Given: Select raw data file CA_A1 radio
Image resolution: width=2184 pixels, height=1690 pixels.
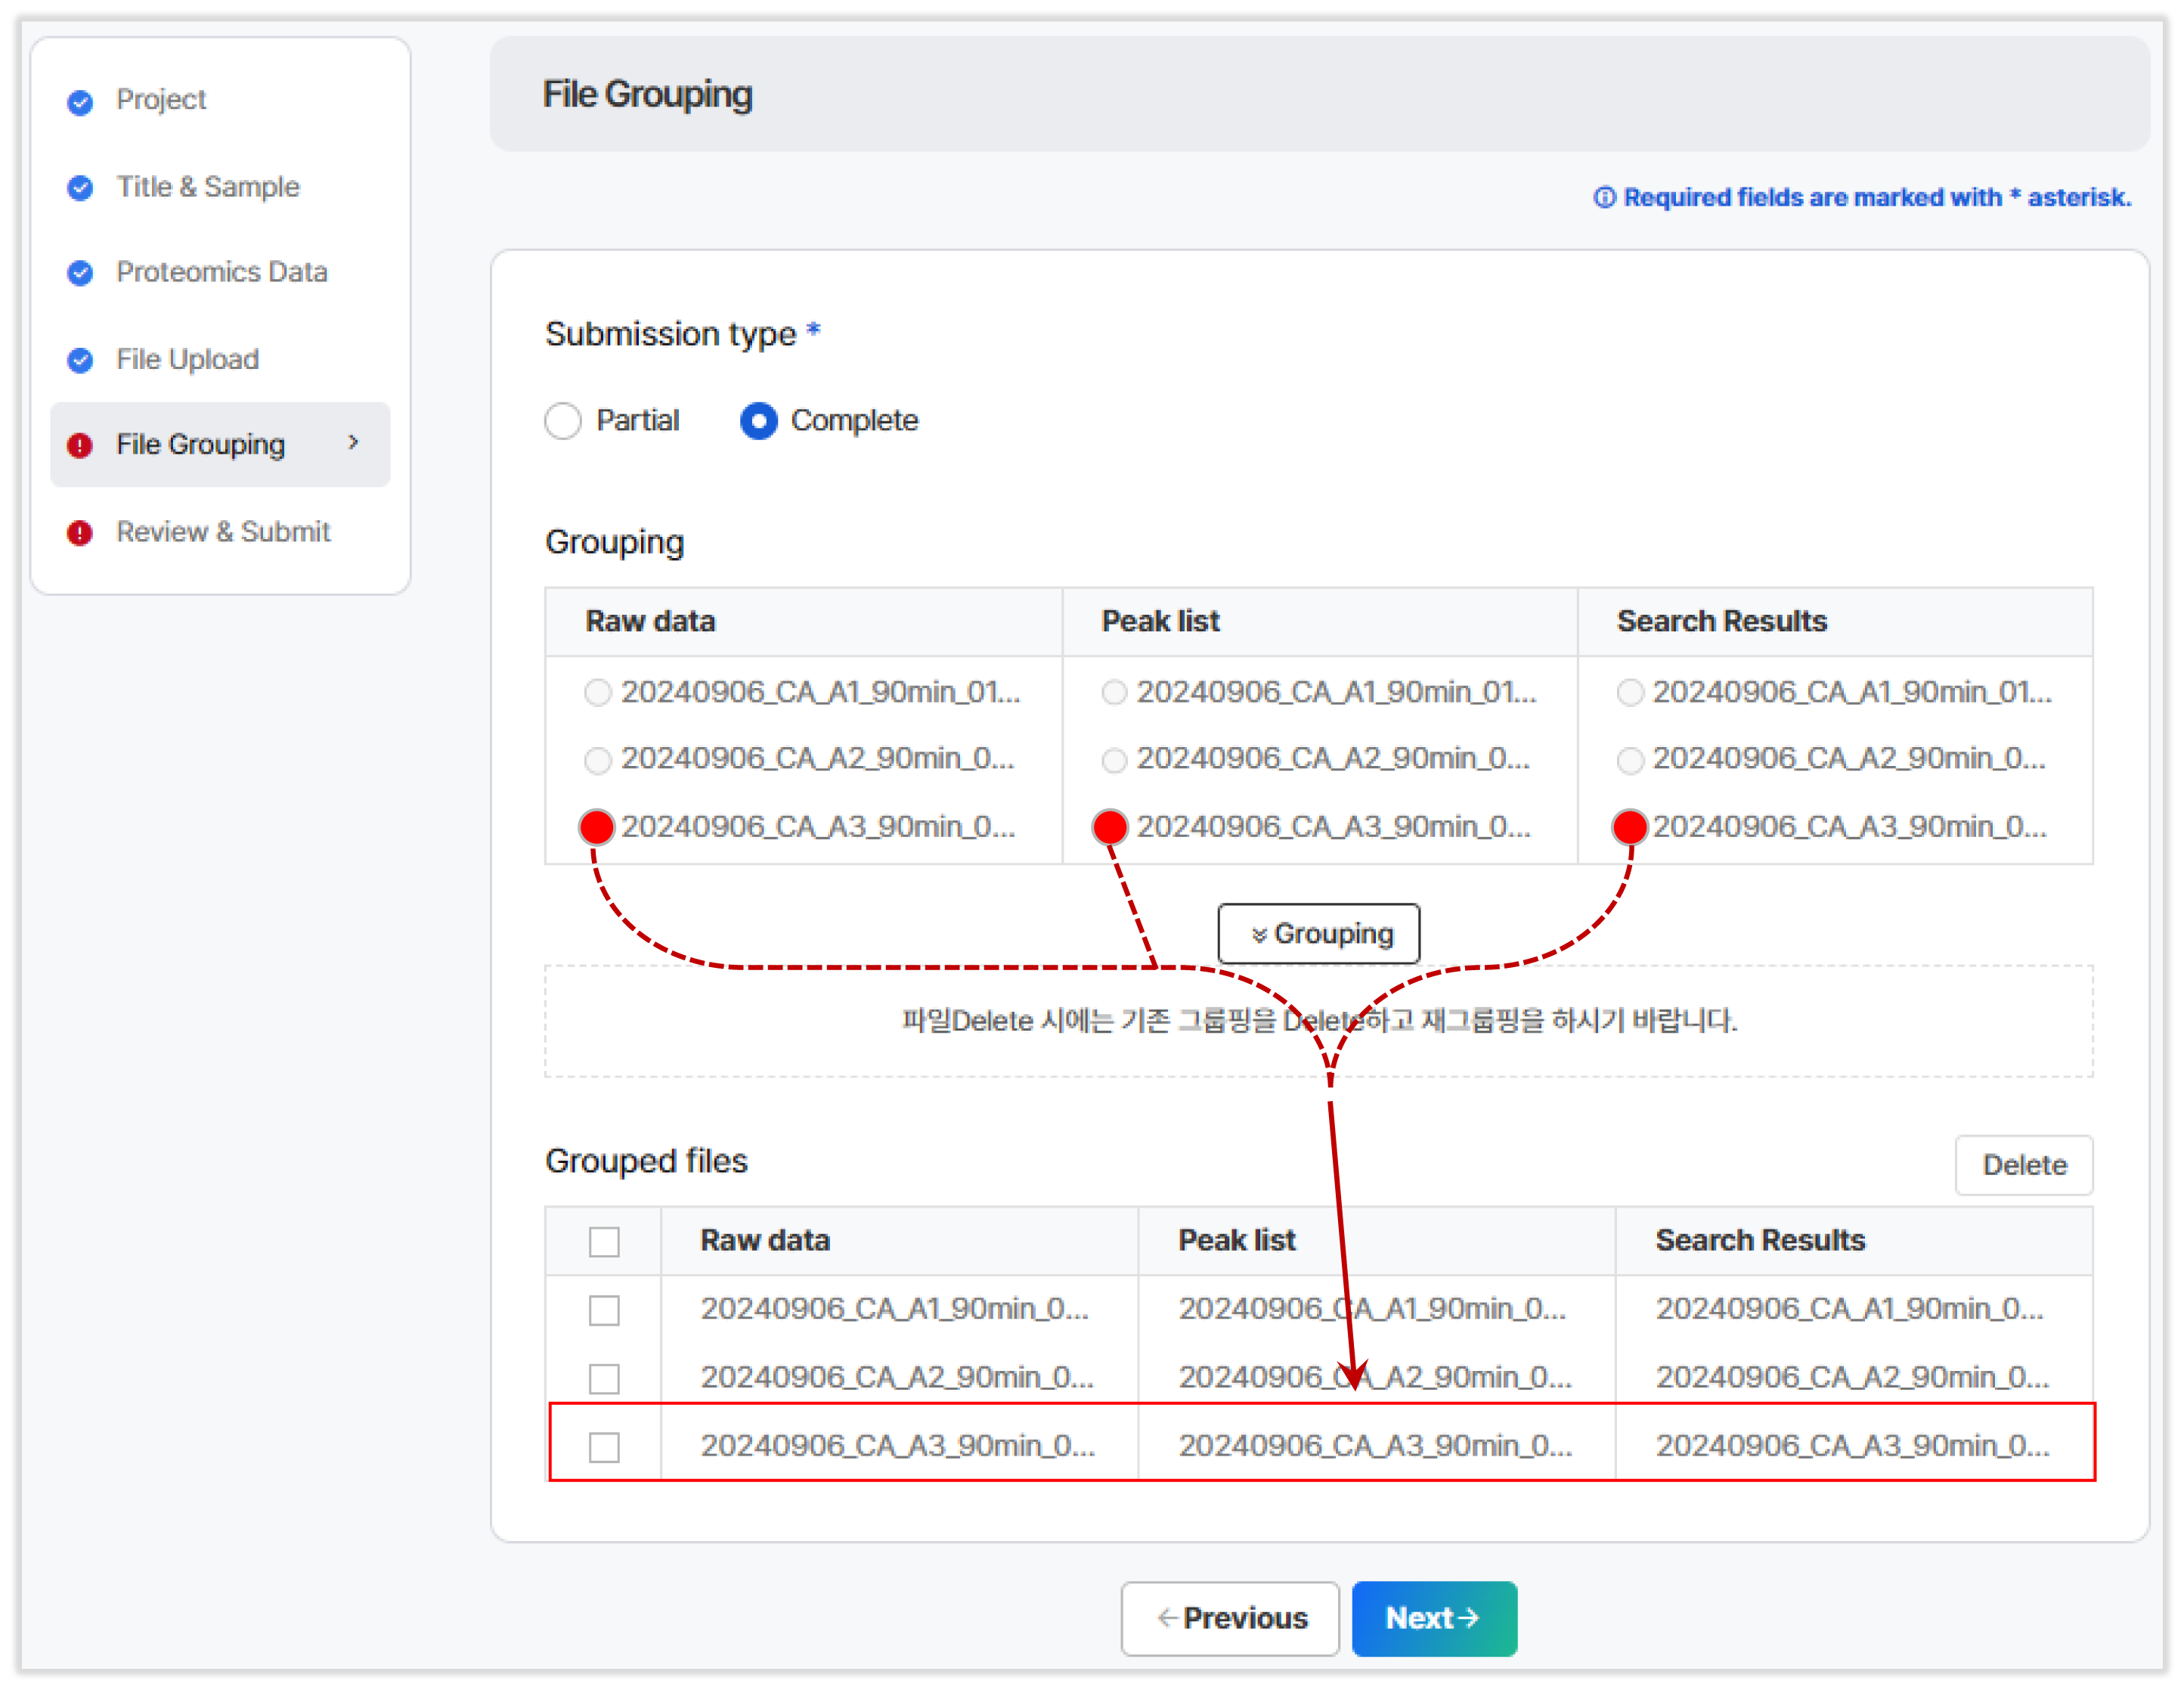Looking at the screenshot, I should pos(598,693).
